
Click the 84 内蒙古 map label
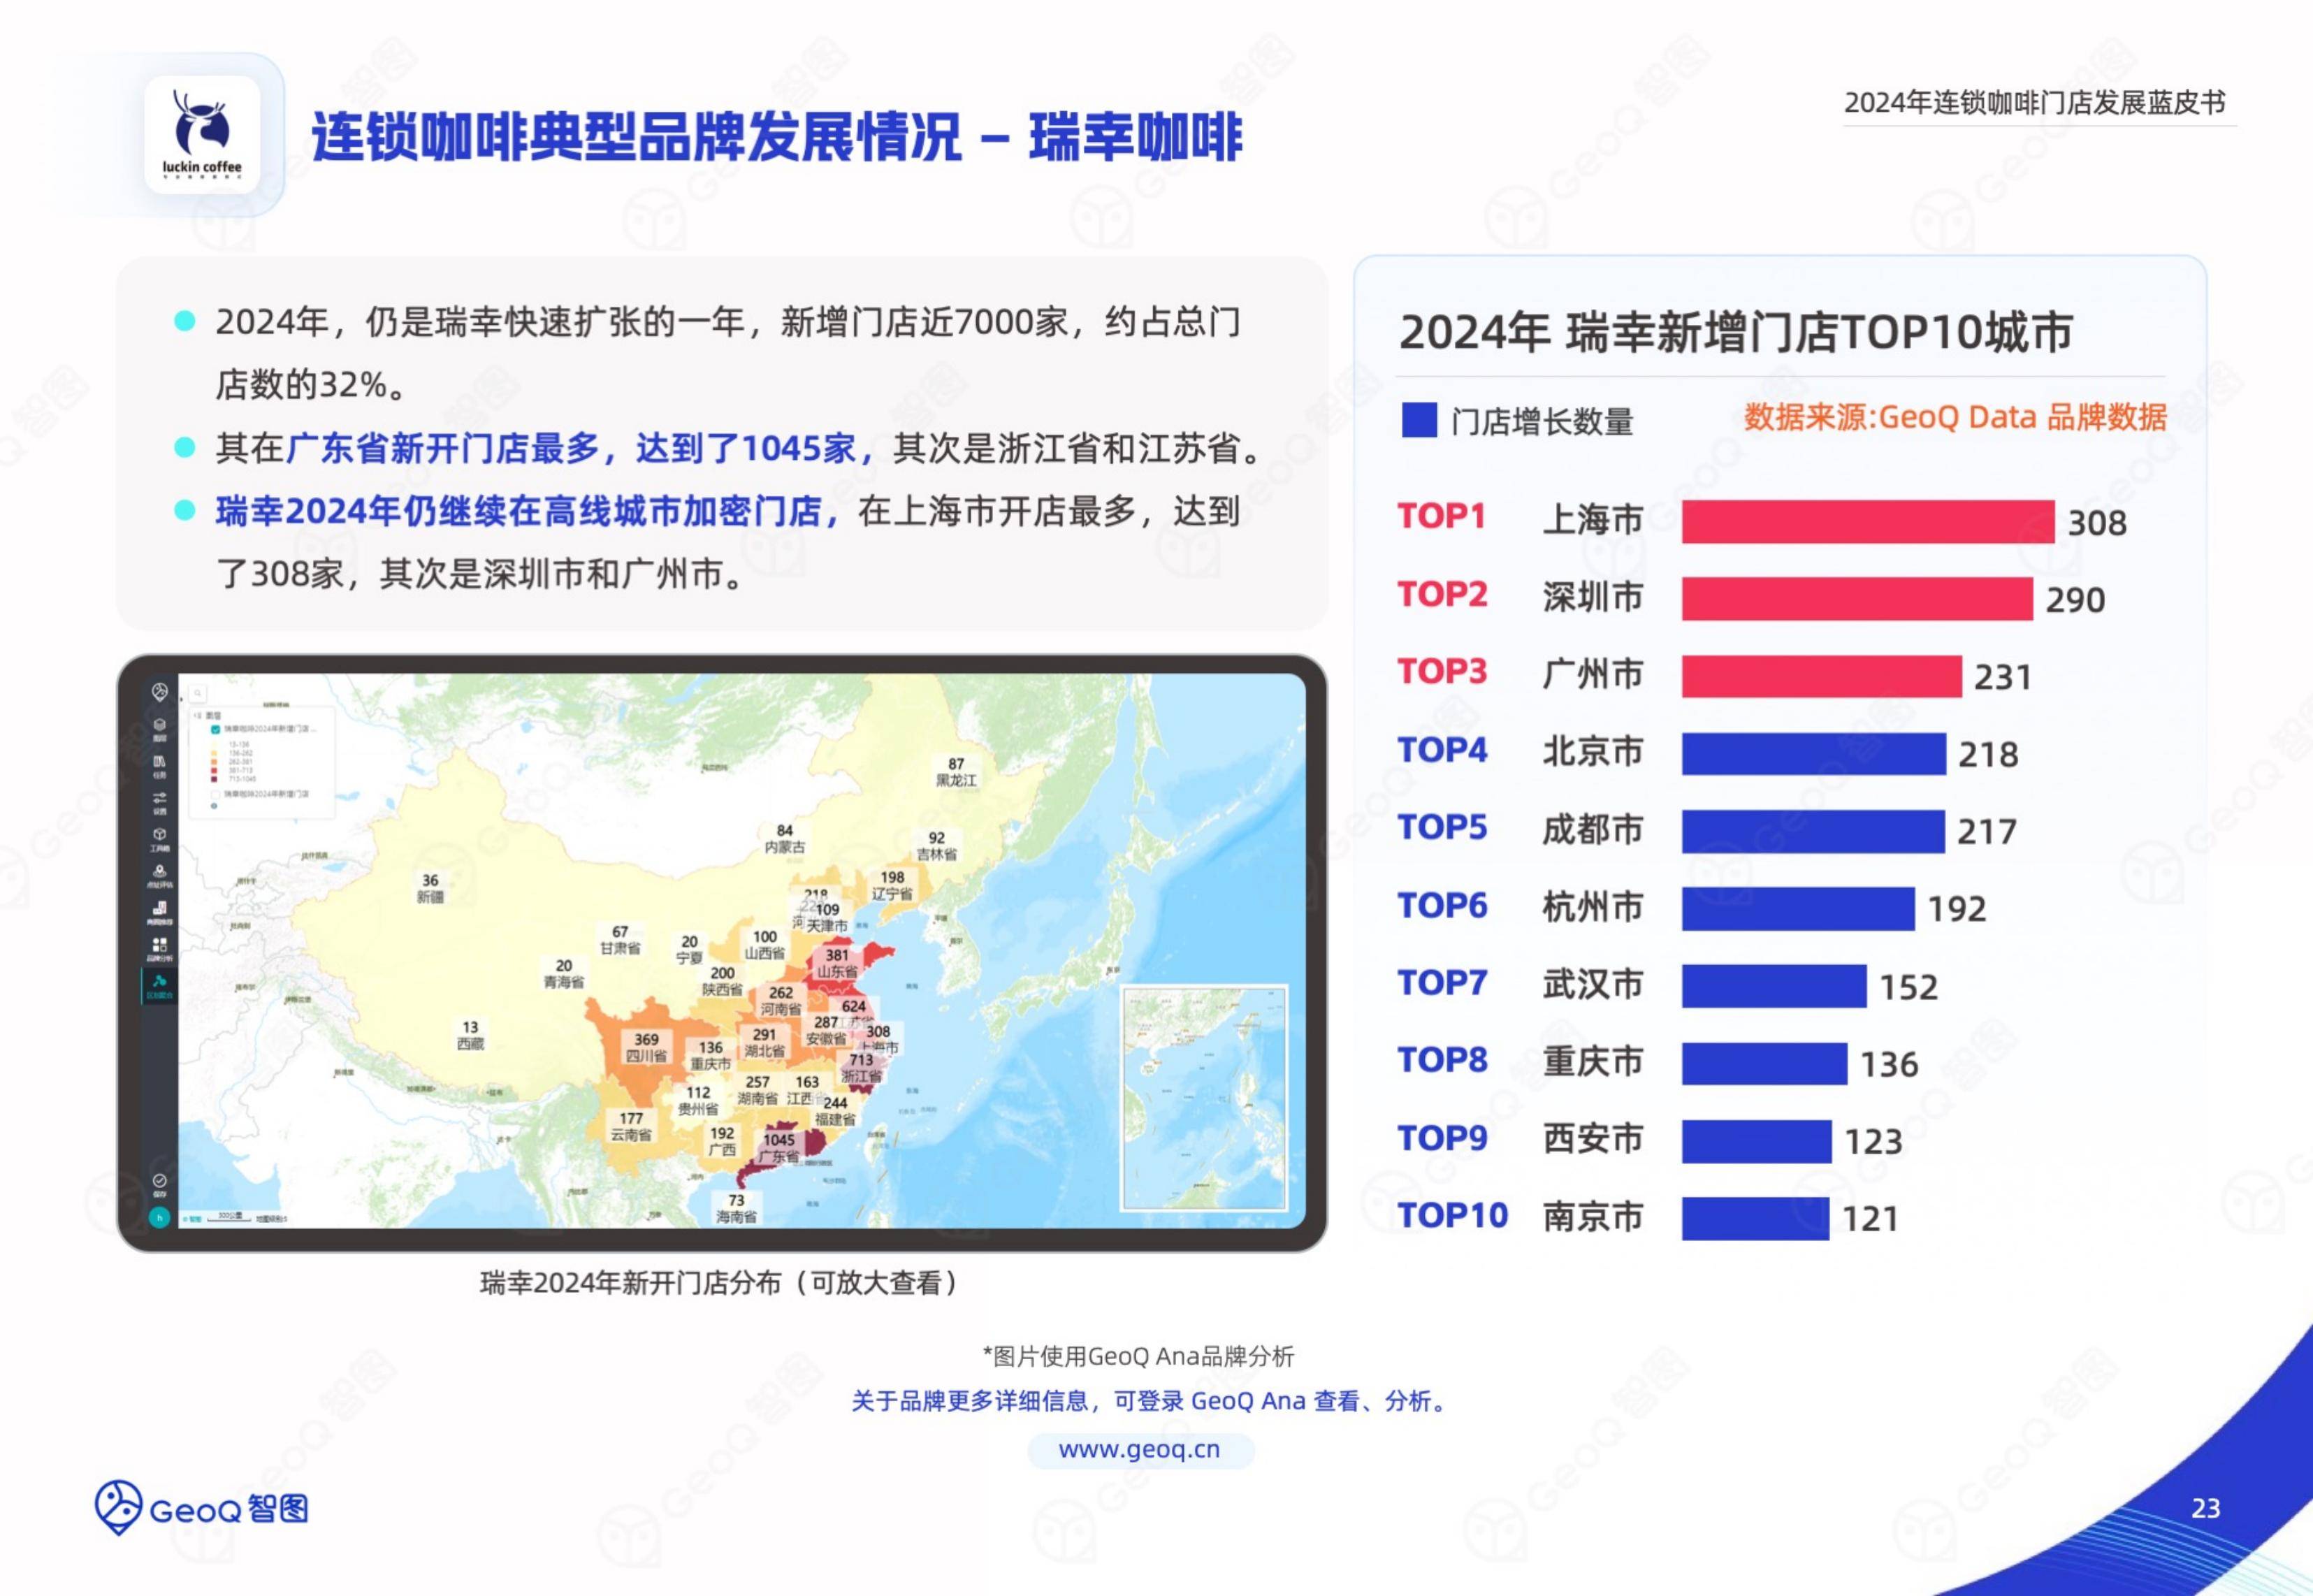point(785,839)
